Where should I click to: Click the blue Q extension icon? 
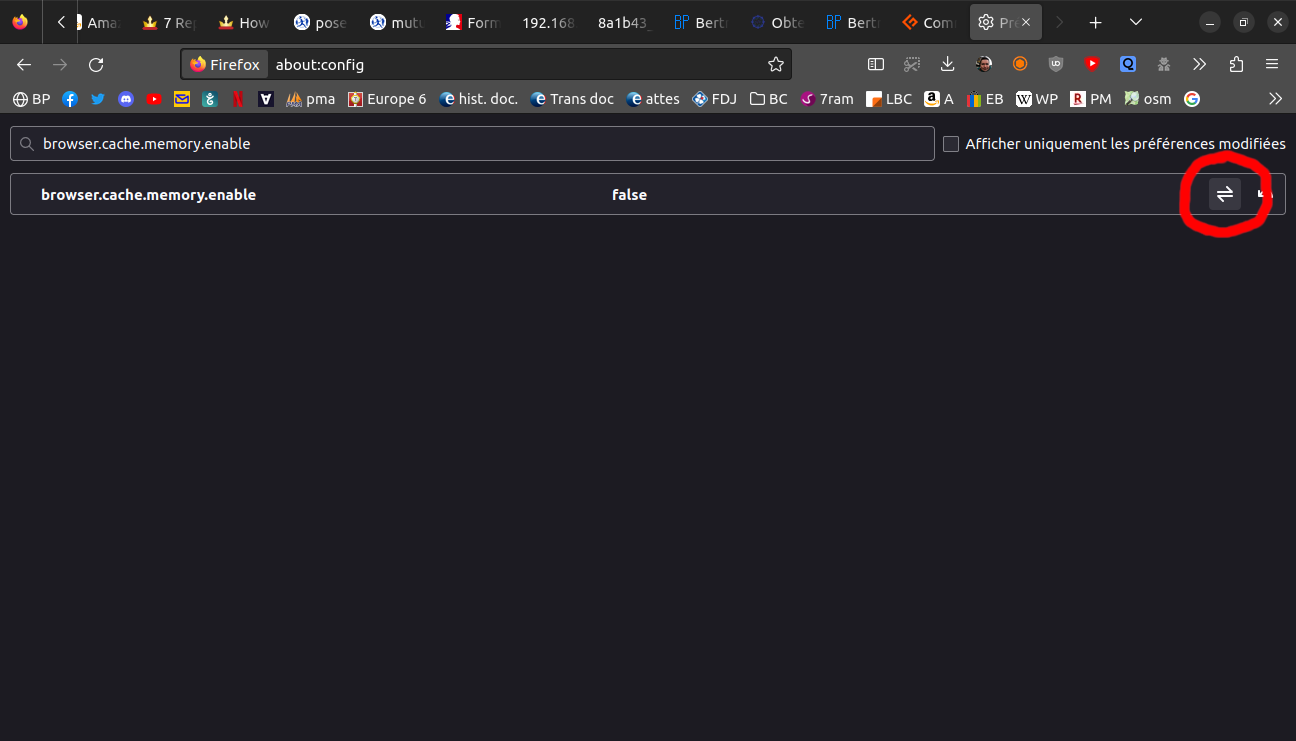[1128, 64]
